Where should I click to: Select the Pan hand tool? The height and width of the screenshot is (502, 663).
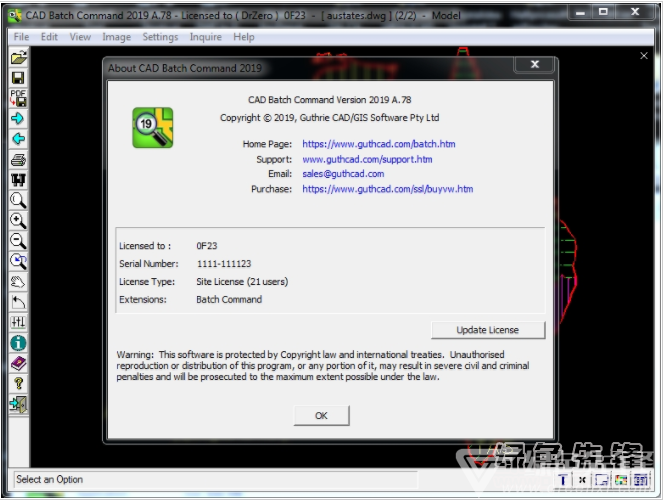(18, 282)
